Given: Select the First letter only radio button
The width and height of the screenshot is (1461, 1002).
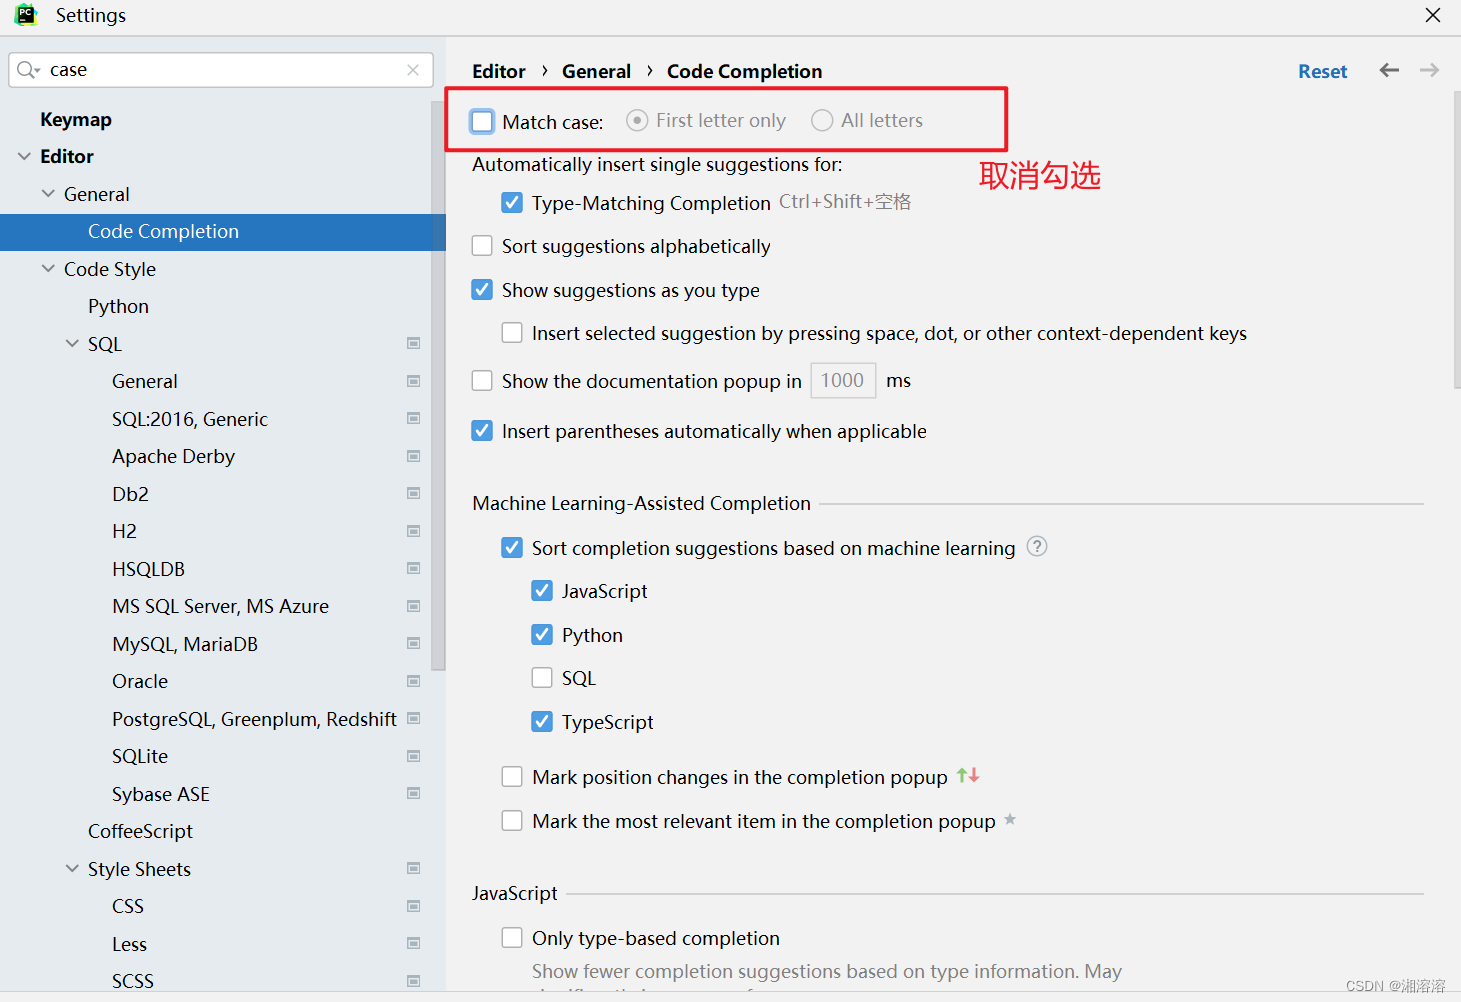Looking at the screenshot, I should 637,120.
